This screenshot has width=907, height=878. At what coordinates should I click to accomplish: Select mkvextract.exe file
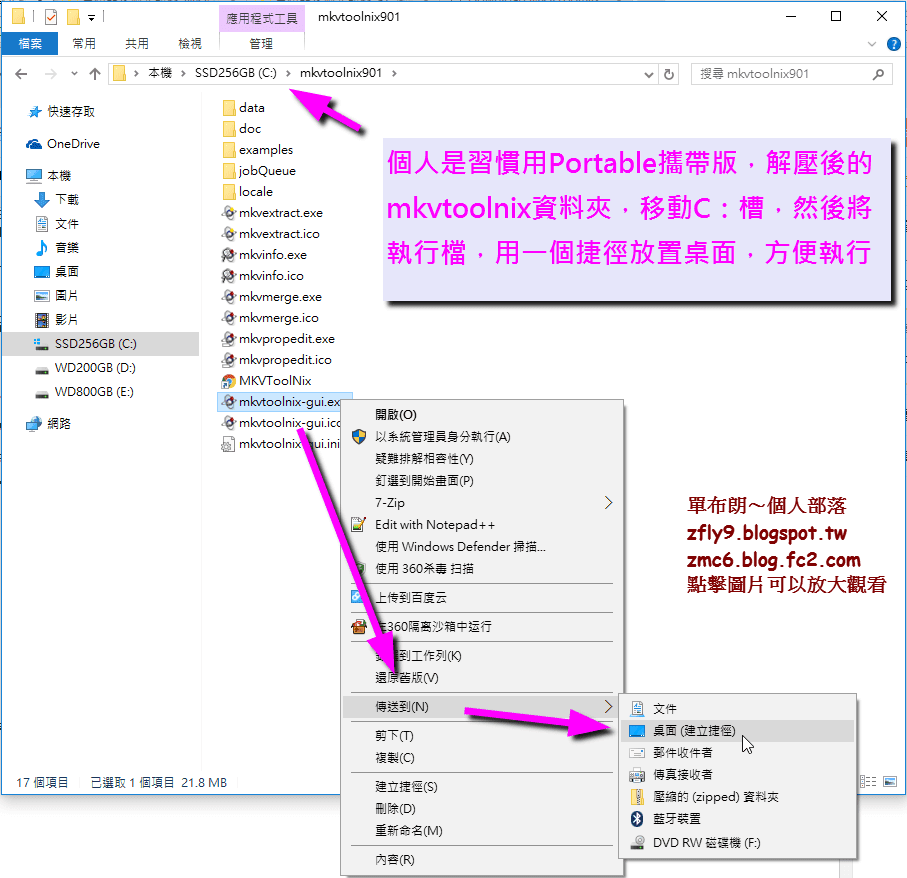[272, 213]
